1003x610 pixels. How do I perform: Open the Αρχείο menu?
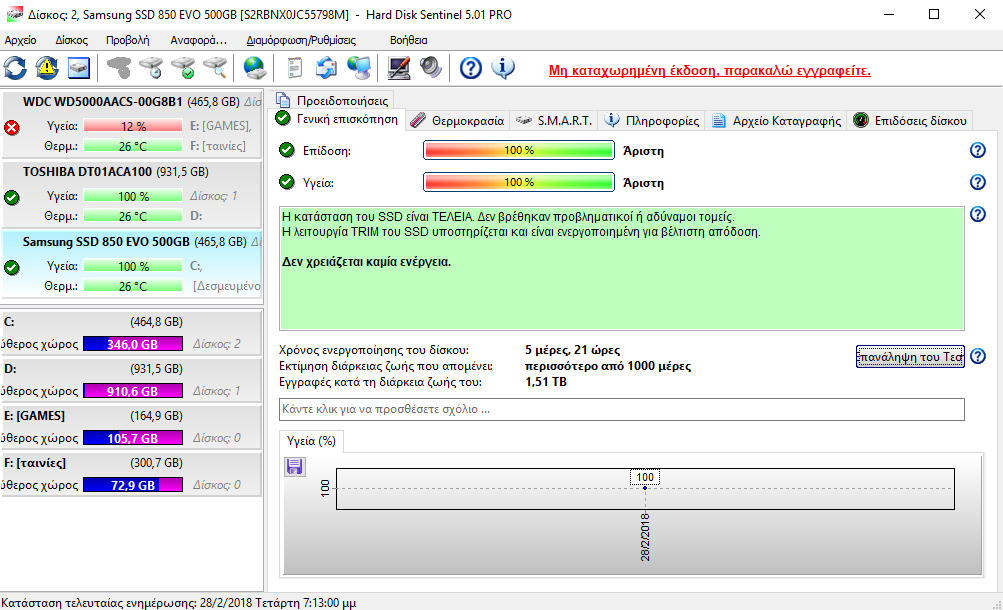(x=20, y=40)
